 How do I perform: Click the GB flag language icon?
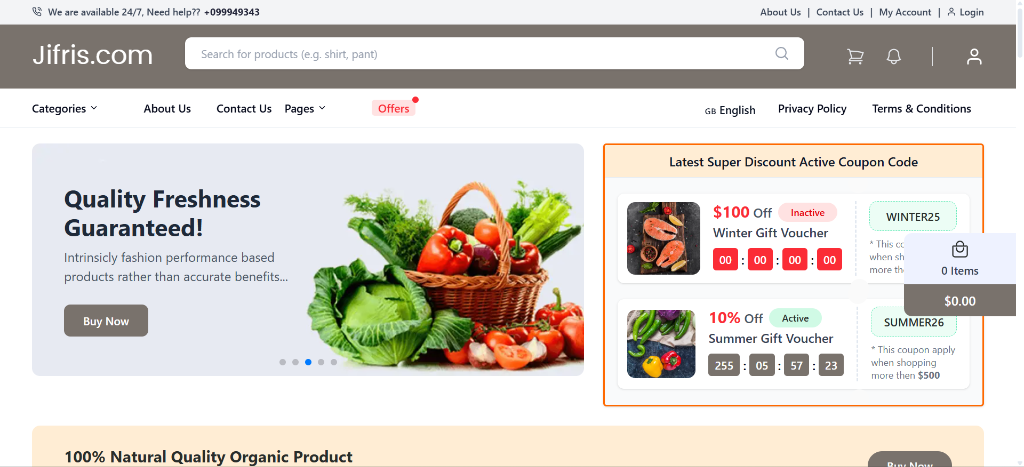tap(710, 111)
